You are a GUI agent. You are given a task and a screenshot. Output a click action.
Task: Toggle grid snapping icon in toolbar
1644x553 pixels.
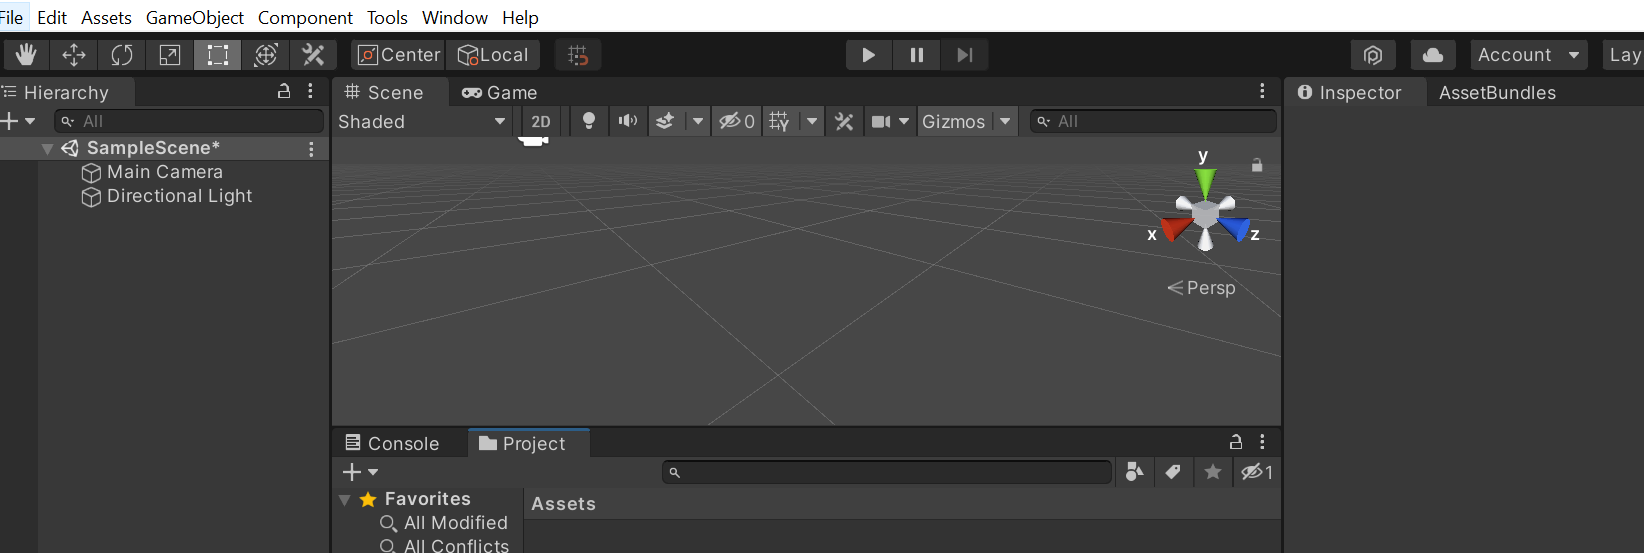click(x=578, y=55)
